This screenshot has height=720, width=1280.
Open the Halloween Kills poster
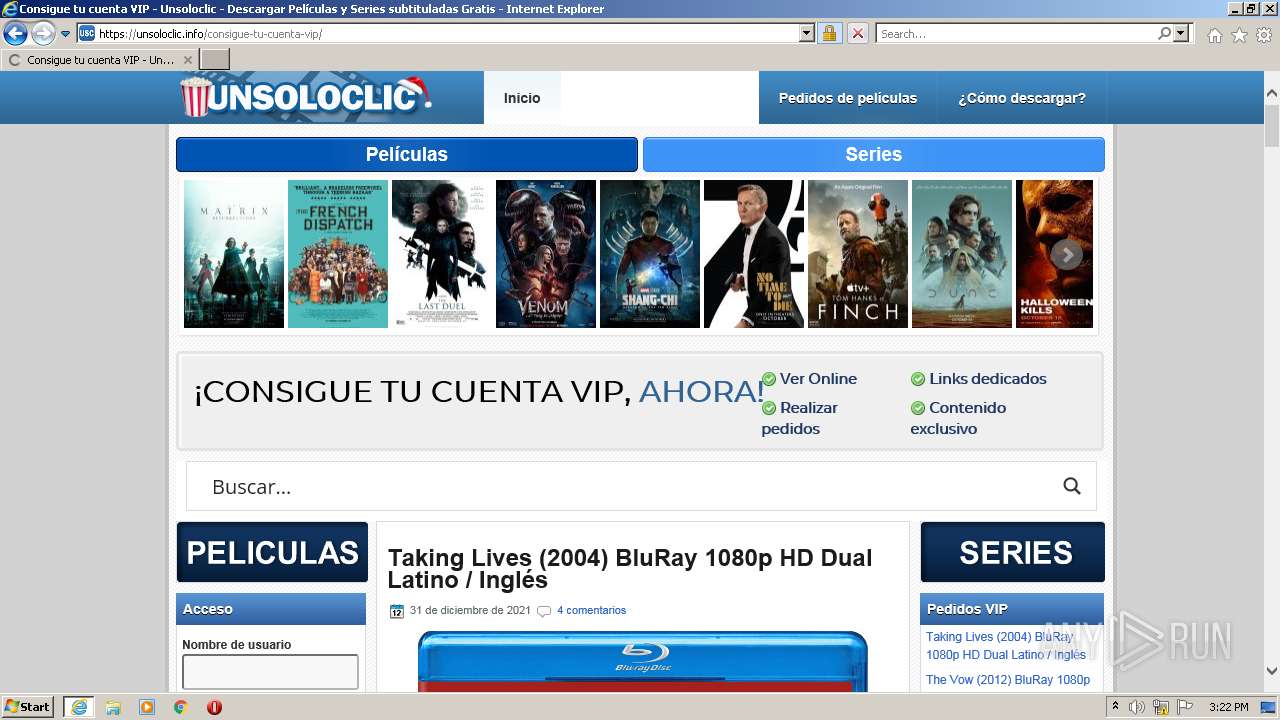pyautogui.click(x=1055, y=254)
